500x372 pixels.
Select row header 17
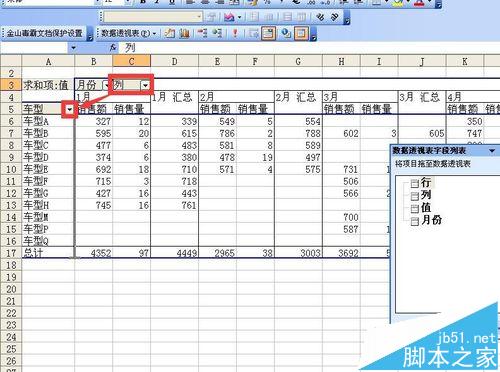[11, 253]
